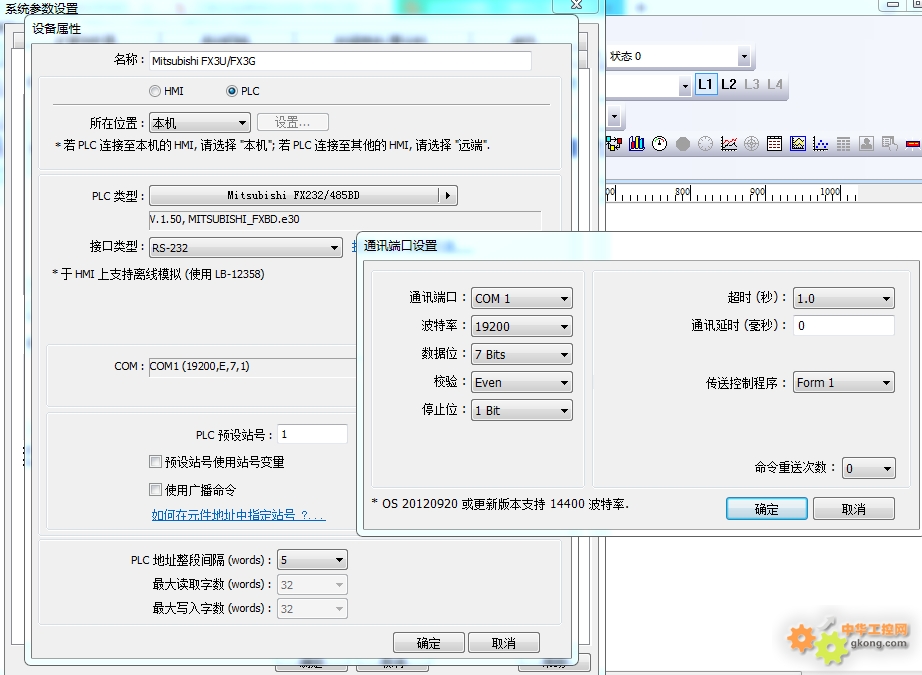Click the red moving banner icon

tap(913, 143)
